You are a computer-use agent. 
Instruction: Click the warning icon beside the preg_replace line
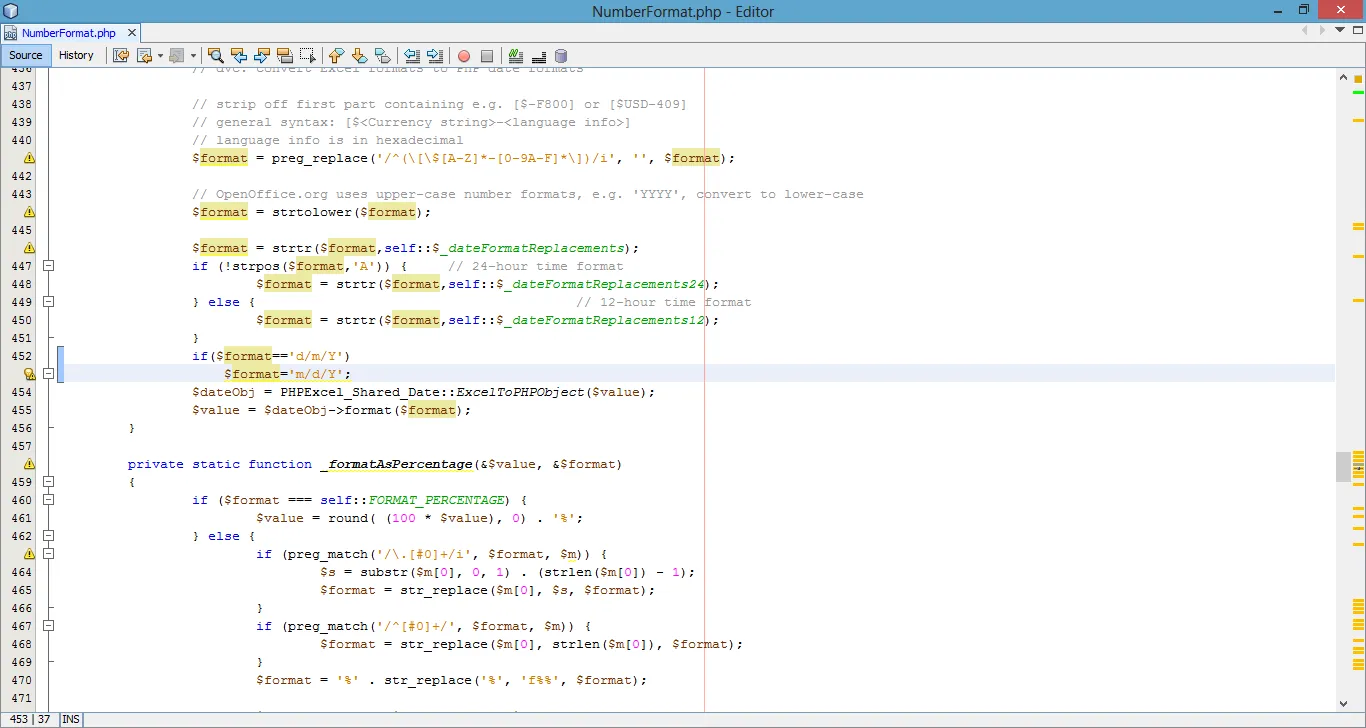(29, 158)
